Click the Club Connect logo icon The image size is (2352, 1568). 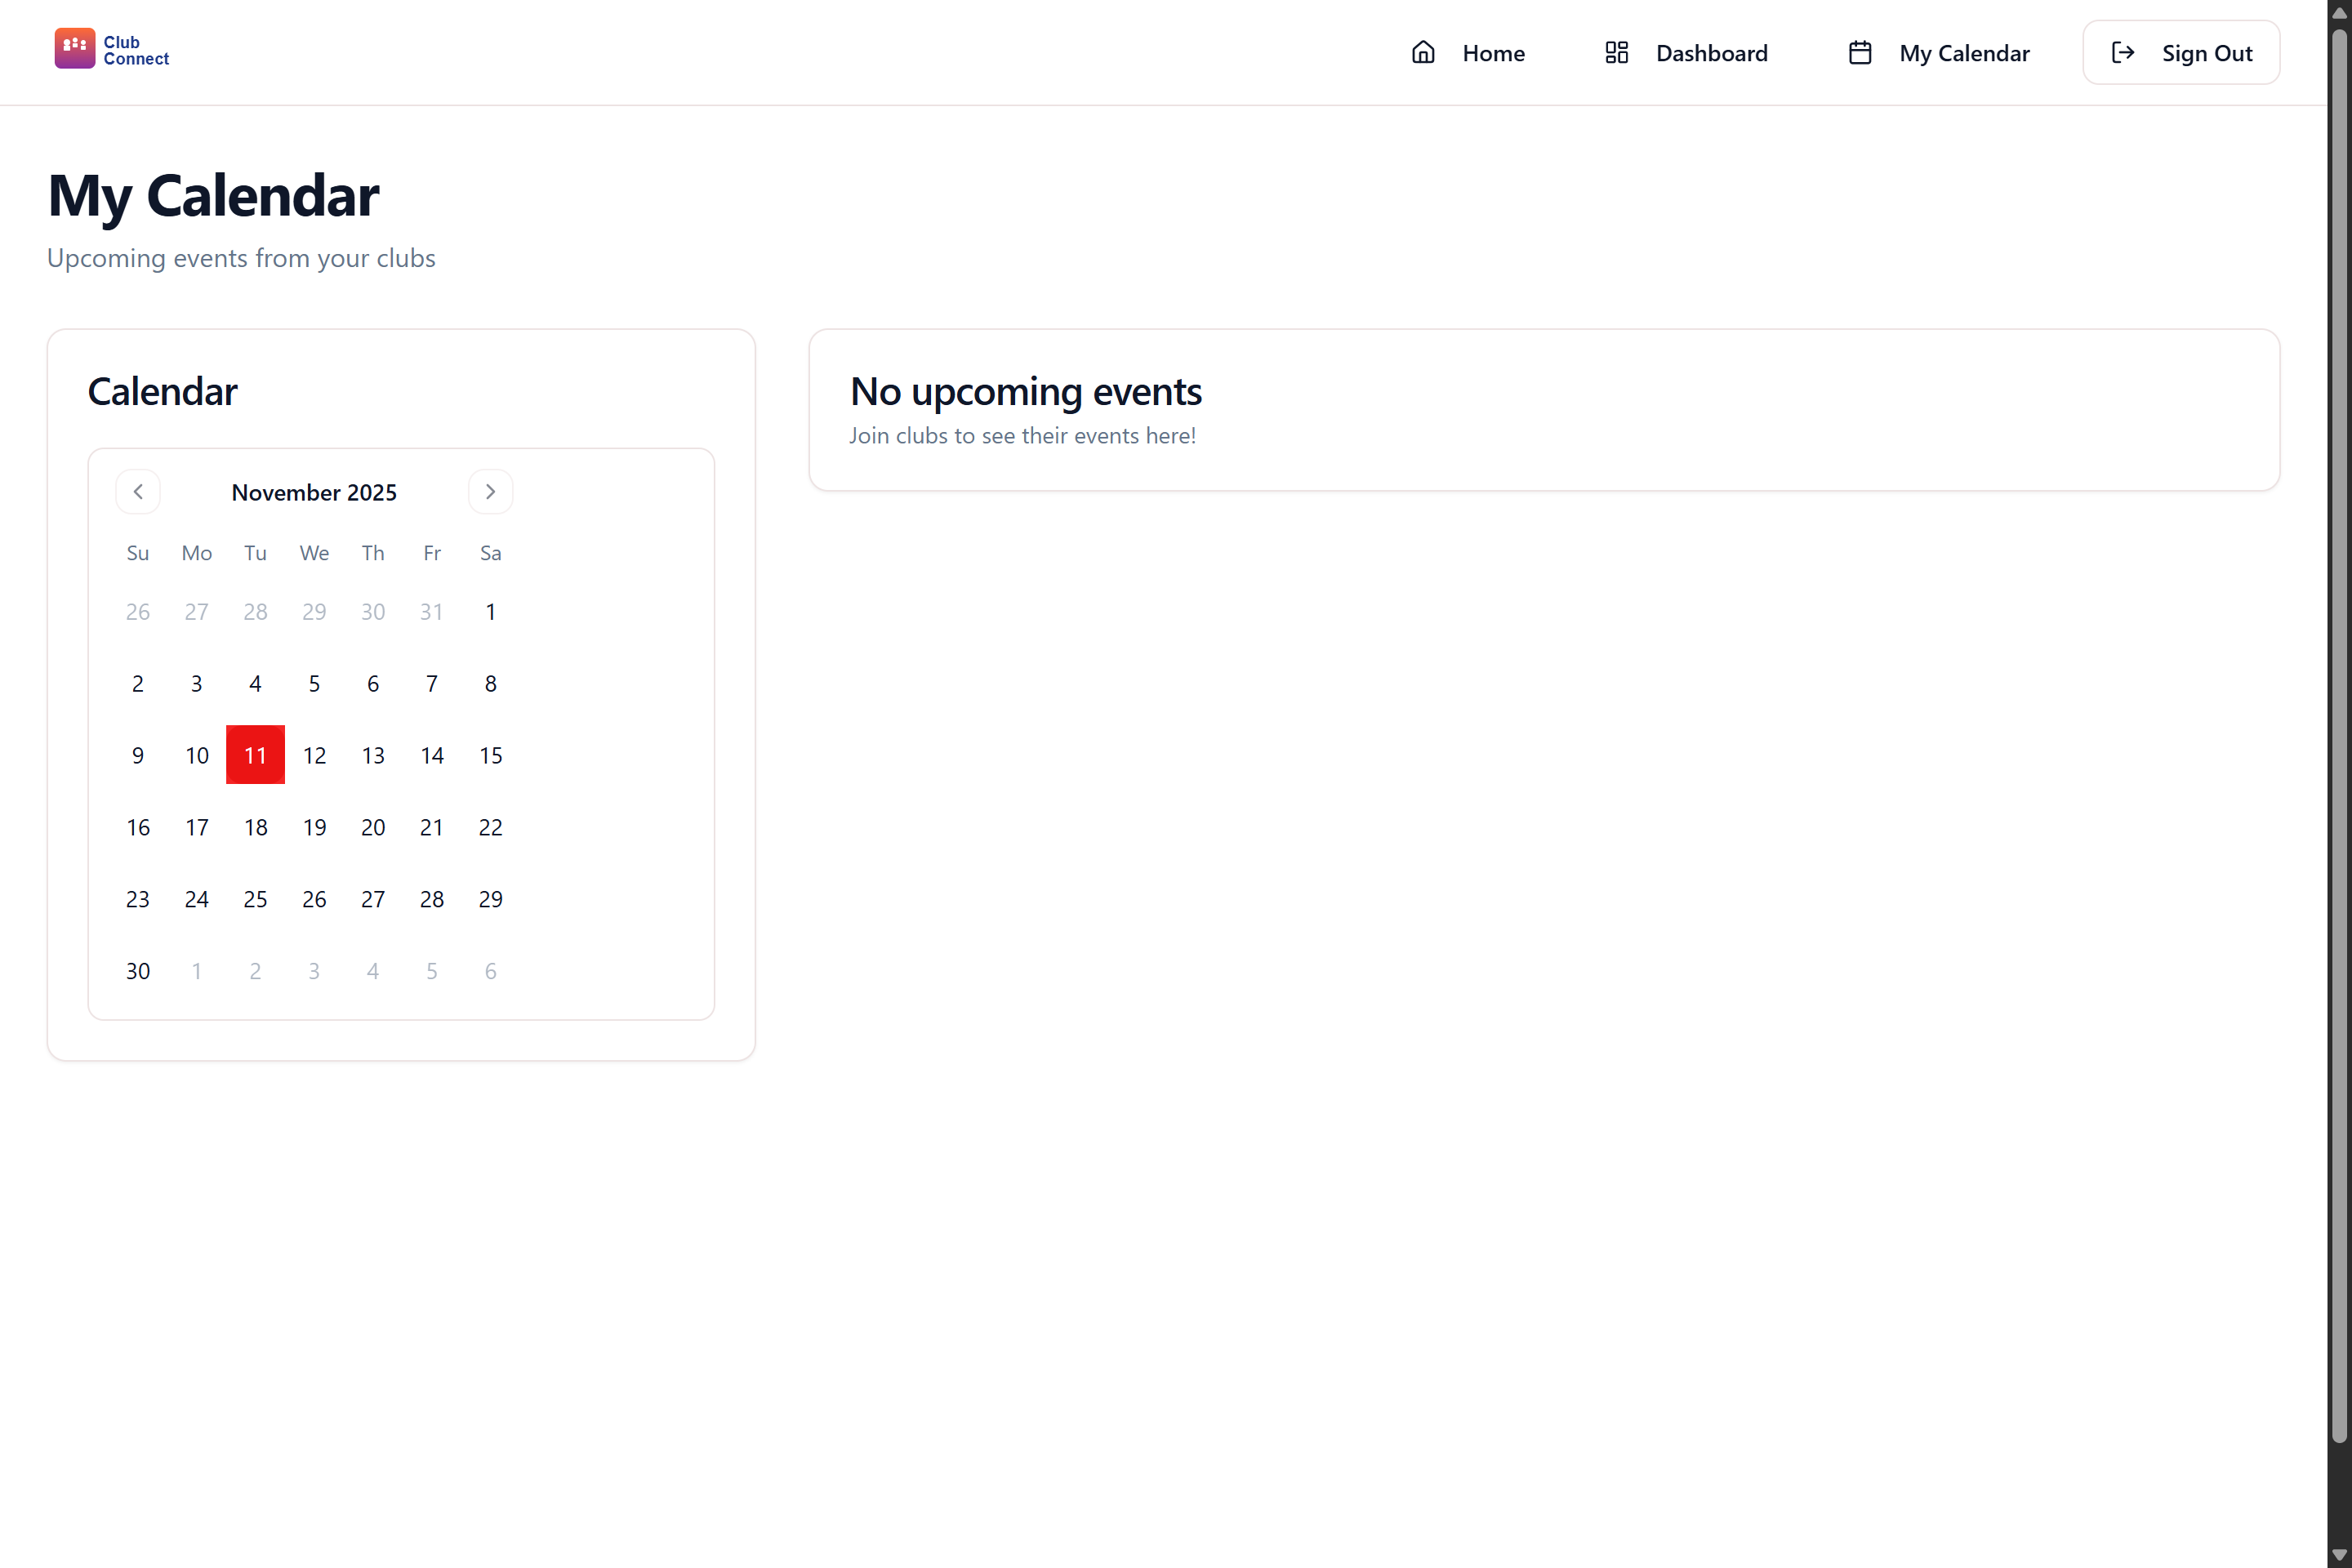click(74, 48)
